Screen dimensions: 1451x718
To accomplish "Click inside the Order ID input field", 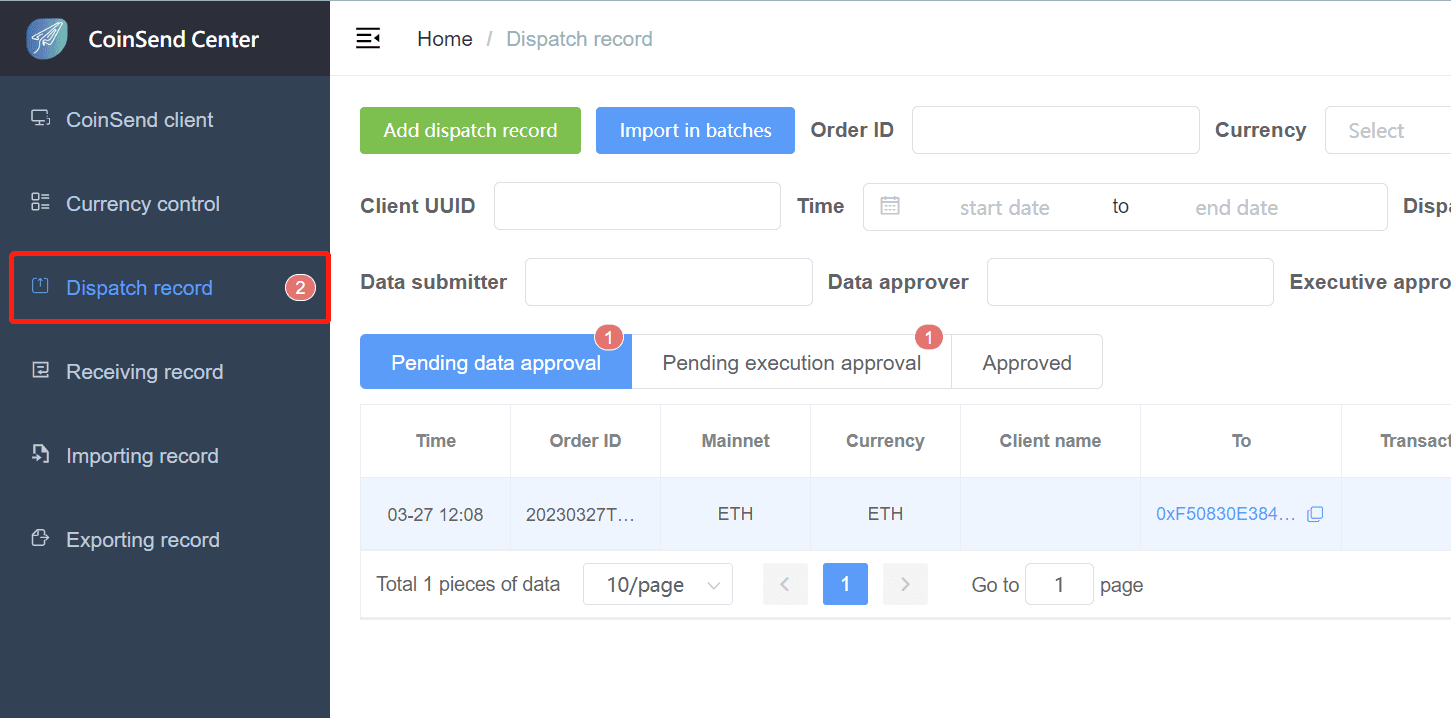I will tap(1055, 130).
